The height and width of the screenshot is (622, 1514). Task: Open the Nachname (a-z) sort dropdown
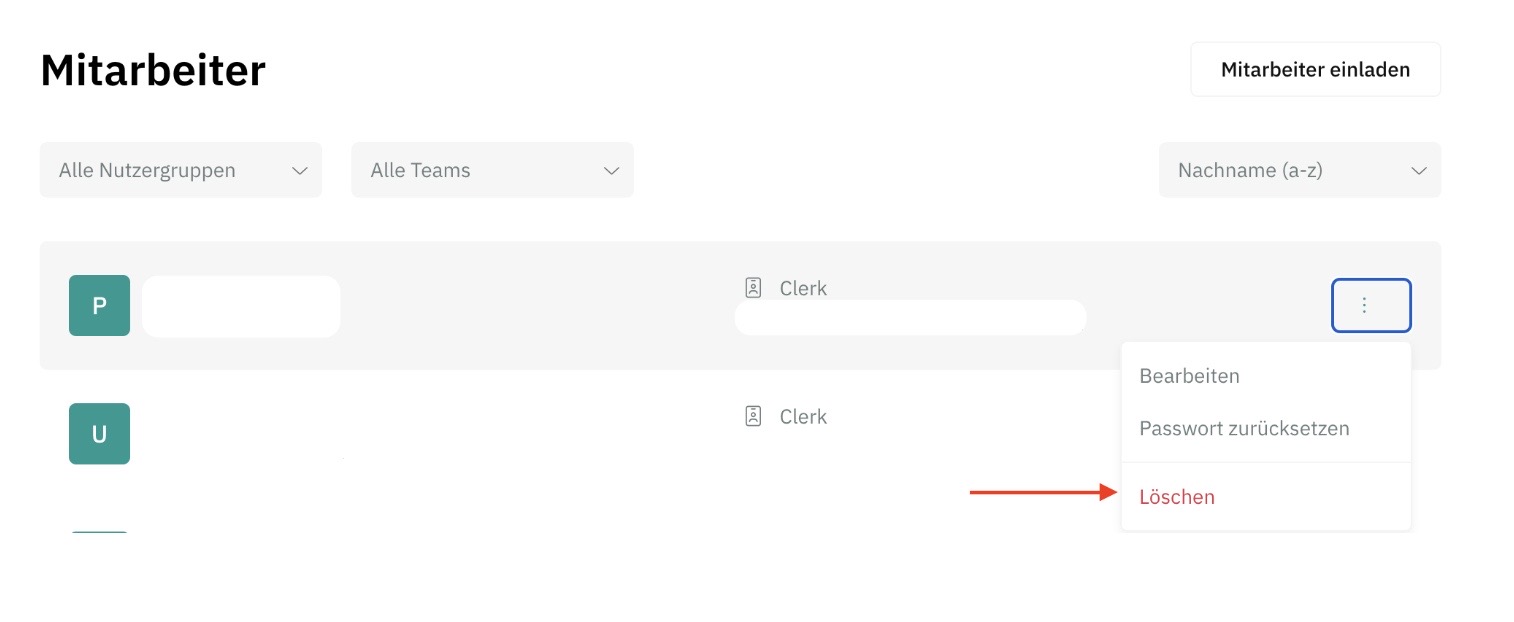coord(1300,170)
